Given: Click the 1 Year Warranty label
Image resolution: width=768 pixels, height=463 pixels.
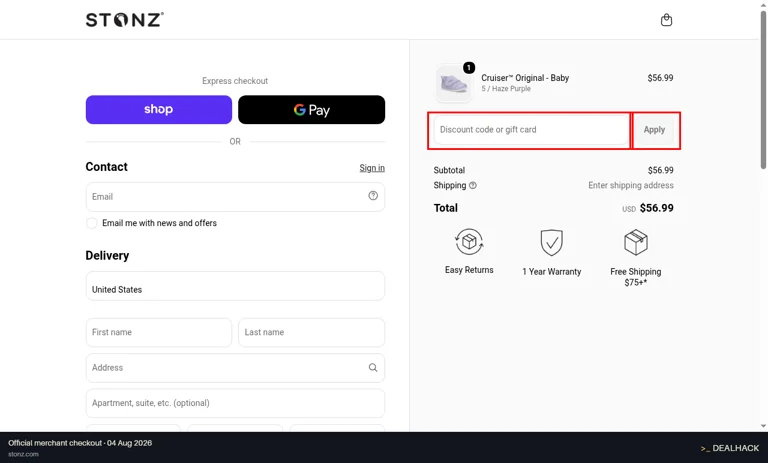Looking at the screenshot, I should [x=552, y=271].
